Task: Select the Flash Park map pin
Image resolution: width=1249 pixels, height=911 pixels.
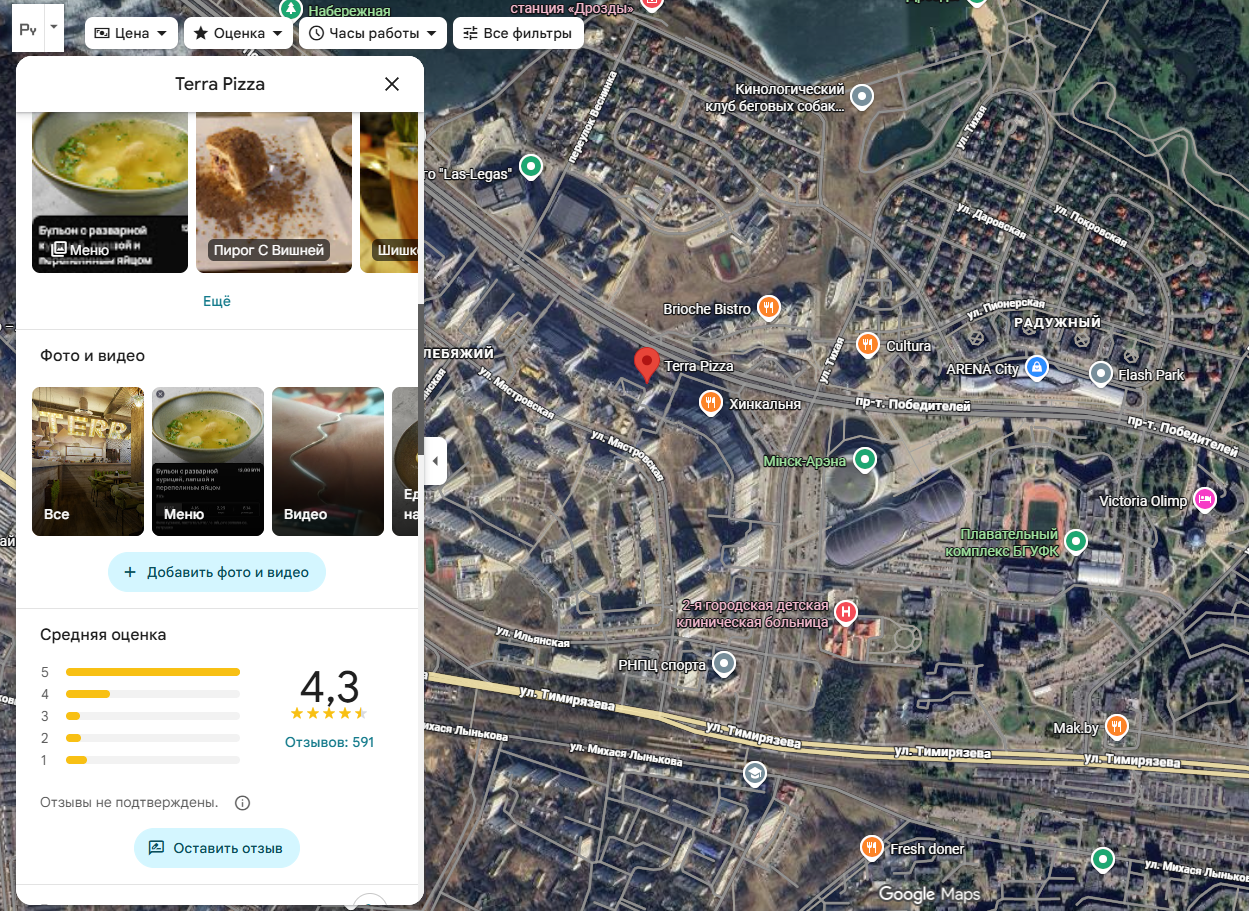Action: point(1101,374)
